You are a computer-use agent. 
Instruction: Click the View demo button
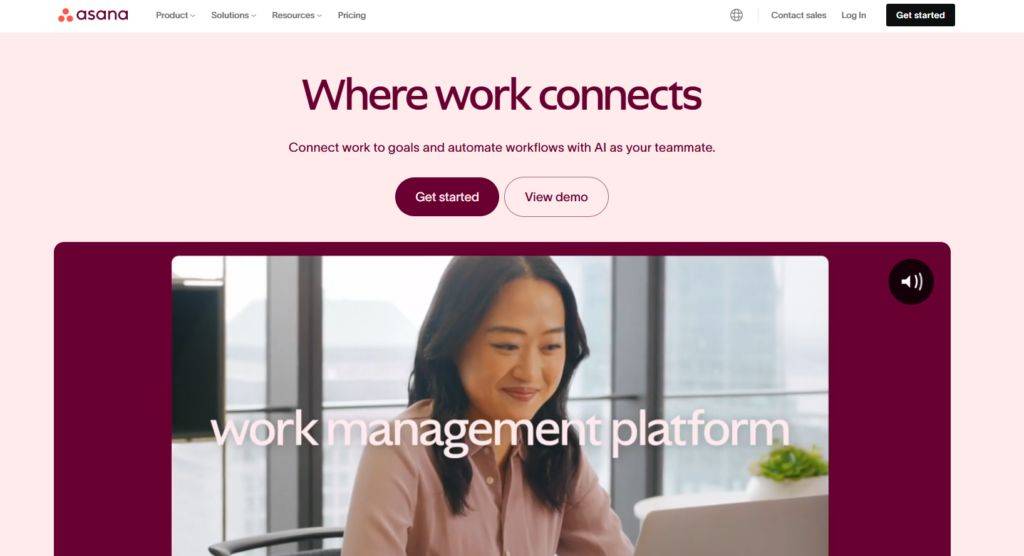point(556,197)
